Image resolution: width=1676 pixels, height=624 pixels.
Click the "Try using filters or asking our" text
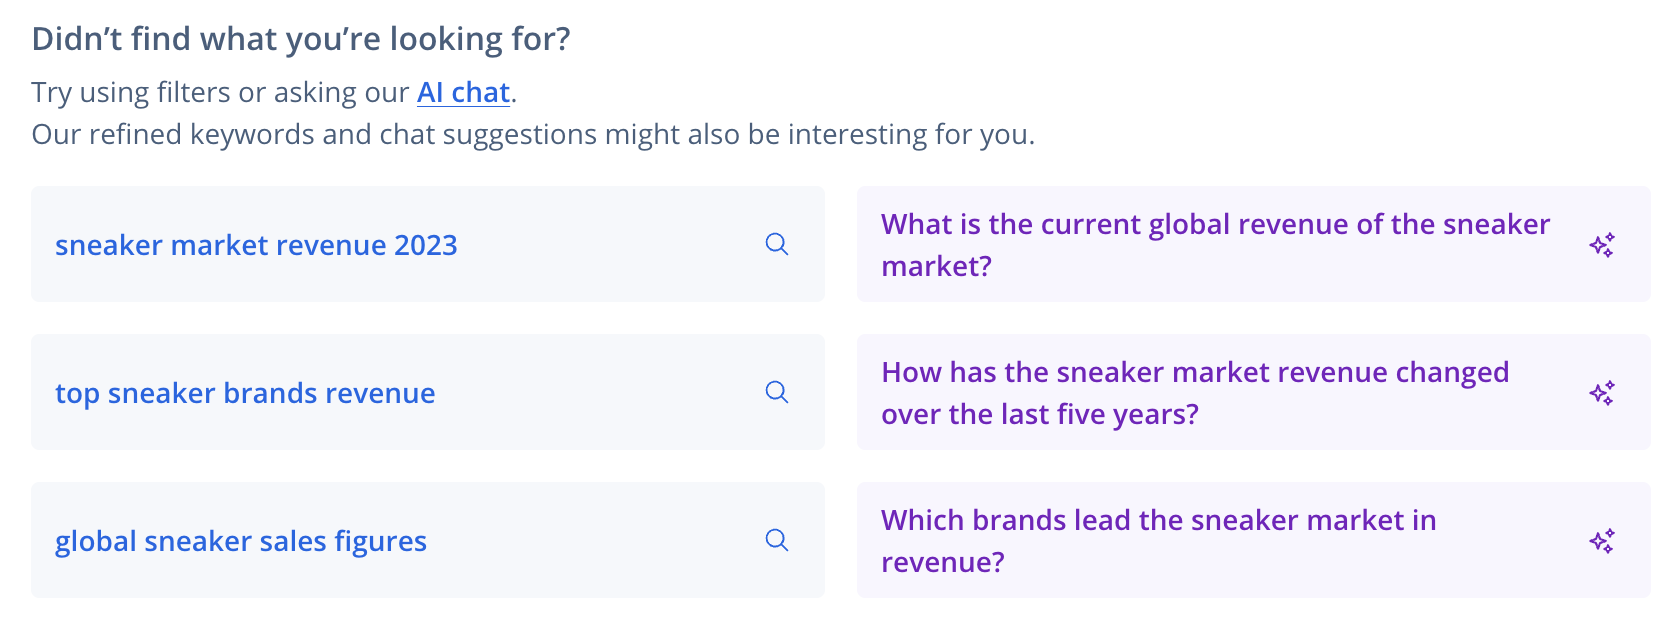tap(220, 92)
